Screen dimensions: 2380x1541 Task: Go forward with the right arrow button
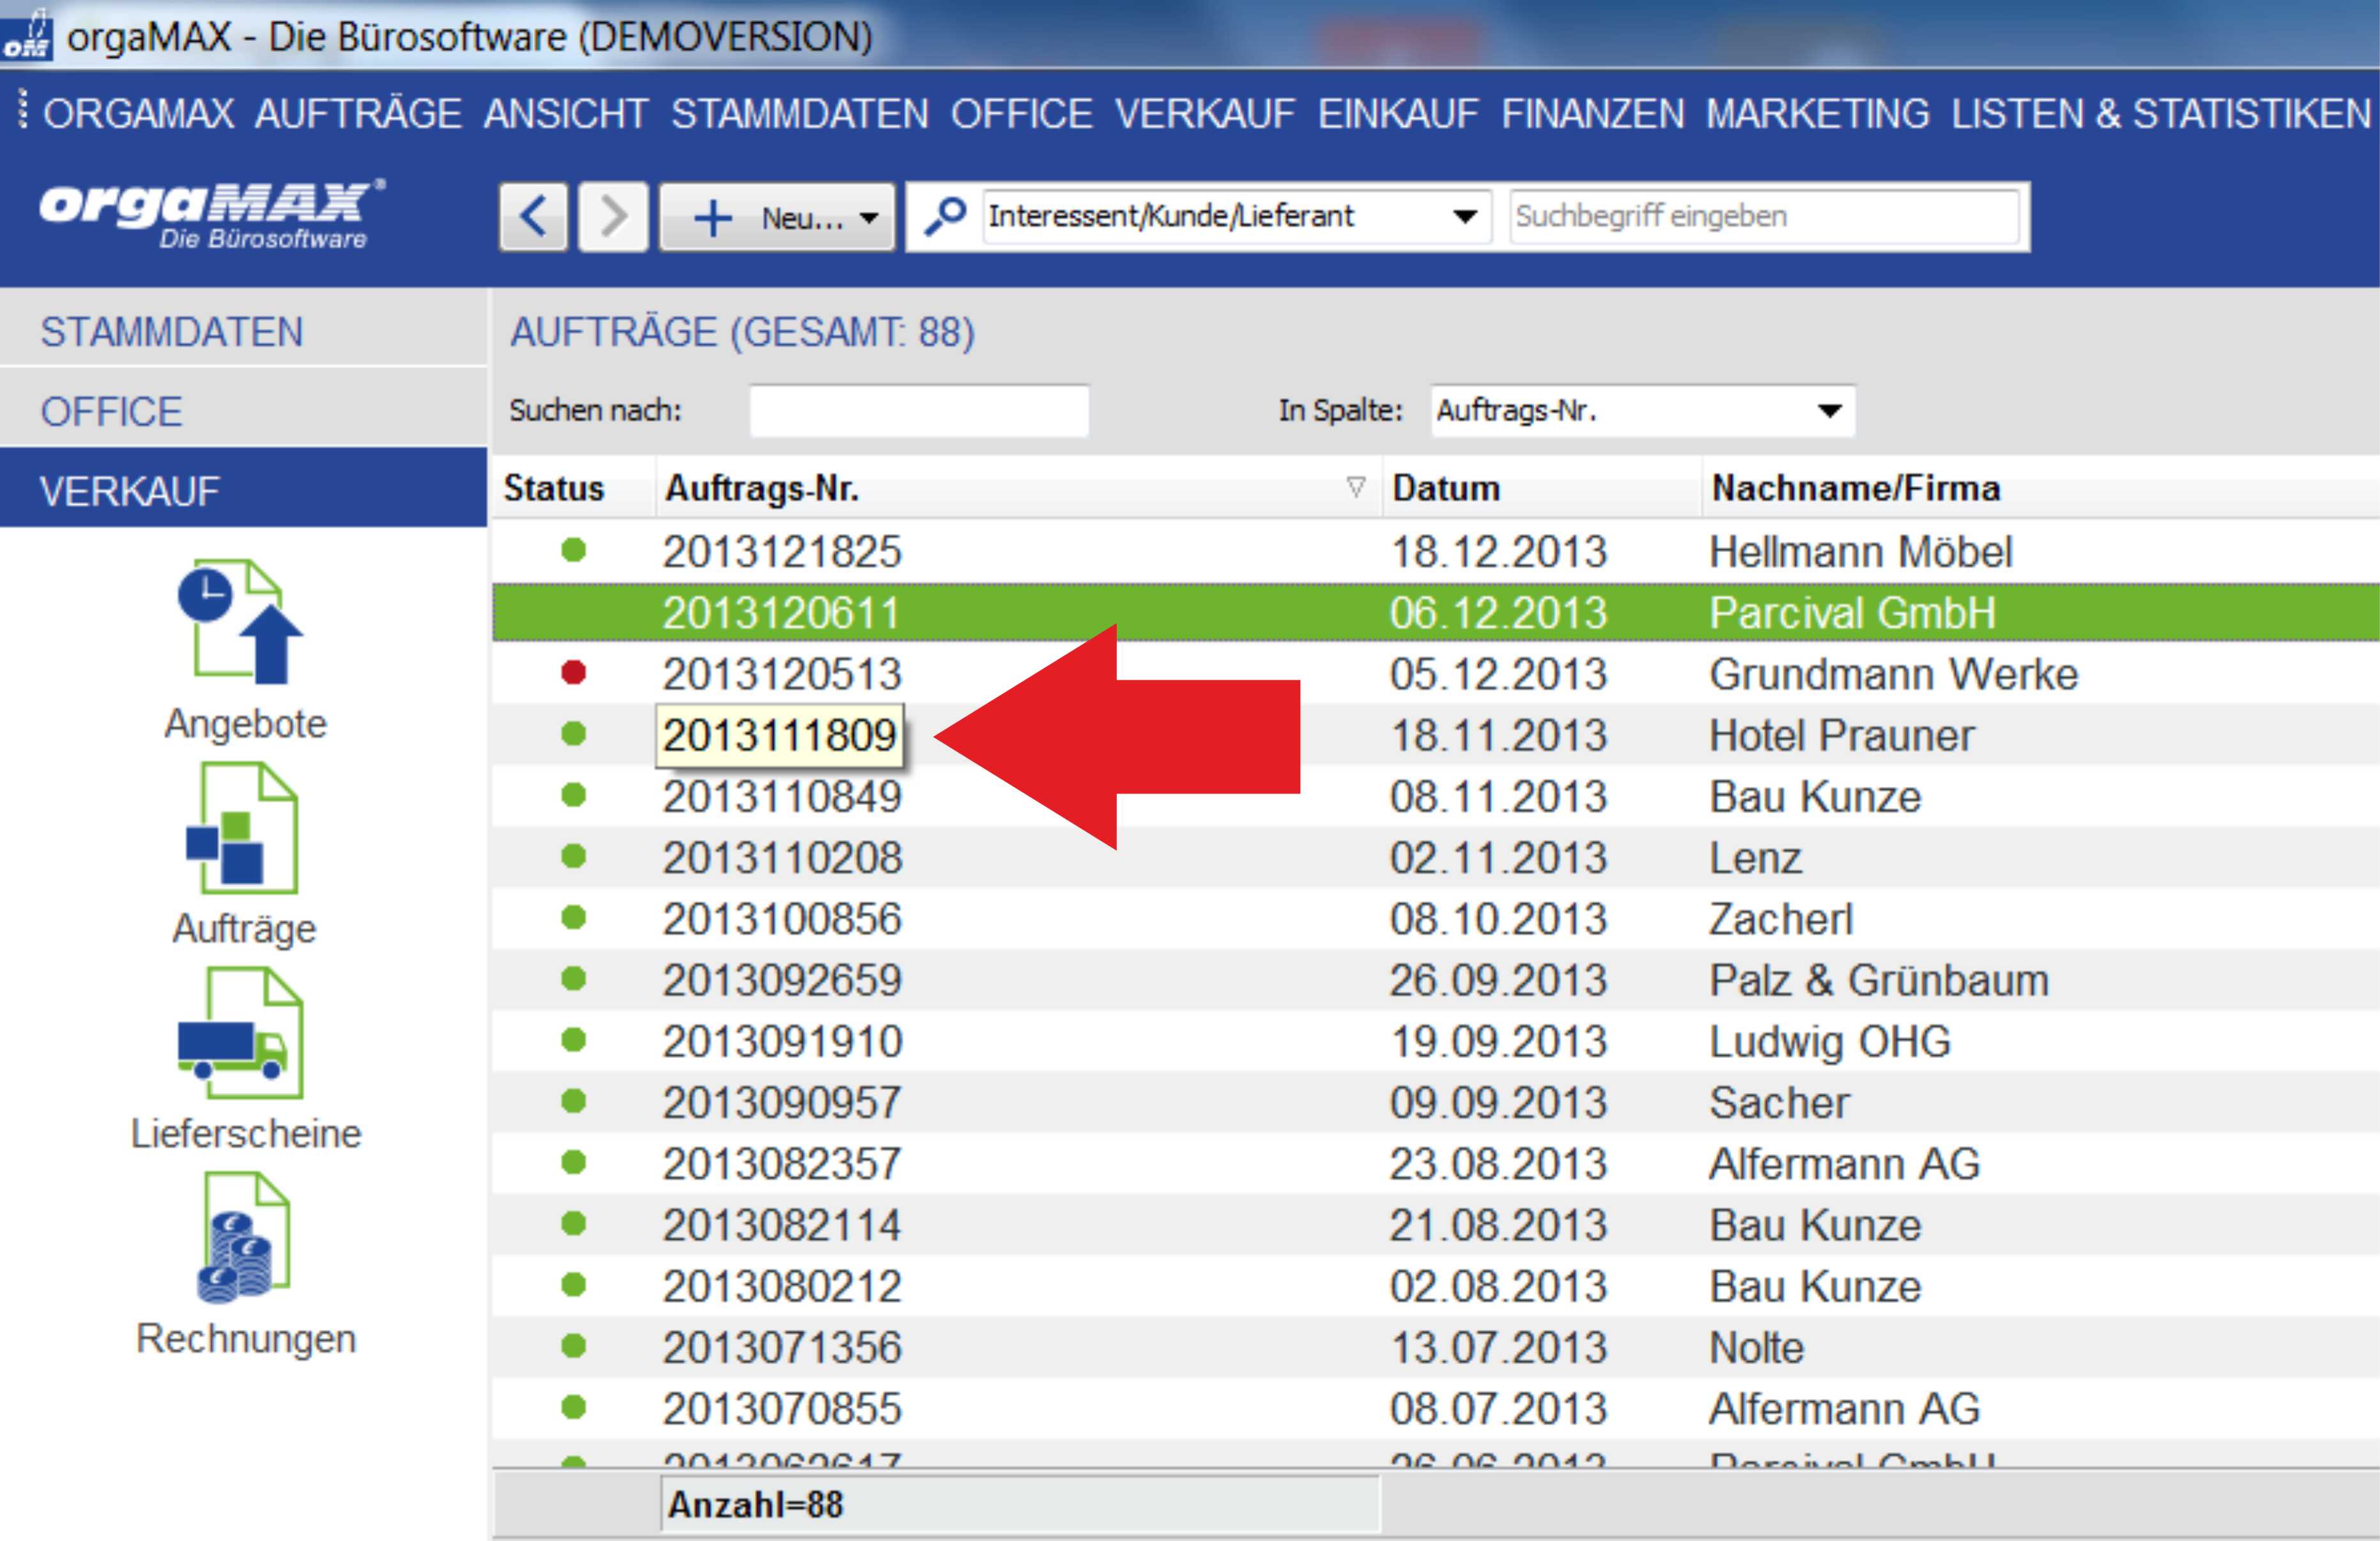[x=613, y=216]
